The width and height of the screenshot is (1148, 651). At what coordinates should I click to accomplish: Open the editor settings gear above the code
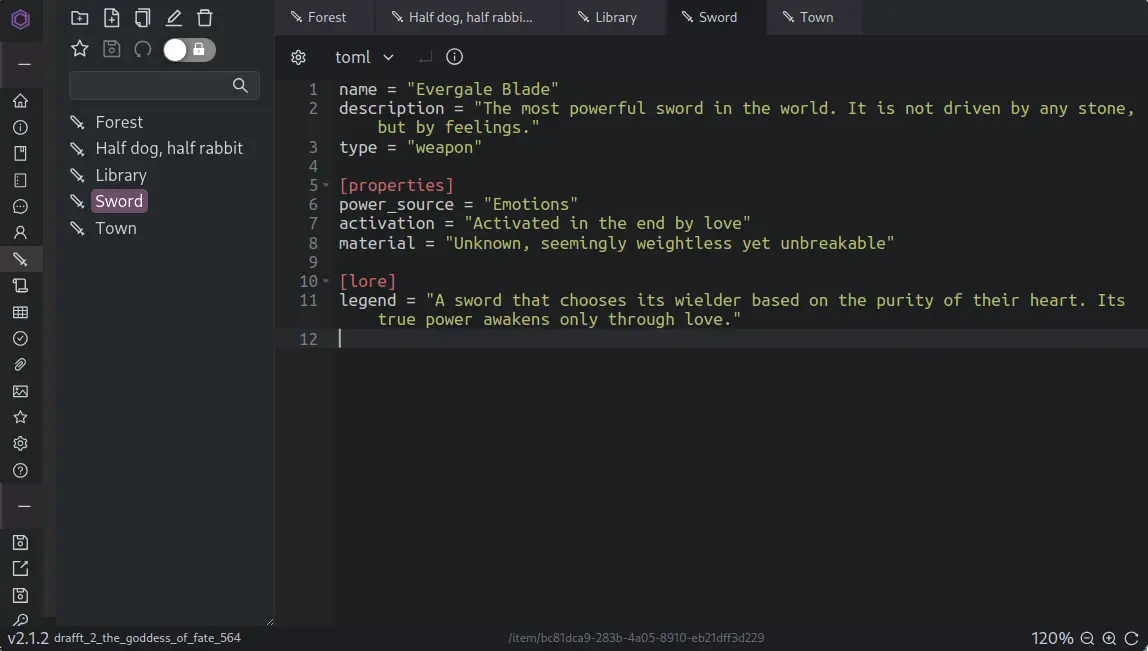(298, 57)
